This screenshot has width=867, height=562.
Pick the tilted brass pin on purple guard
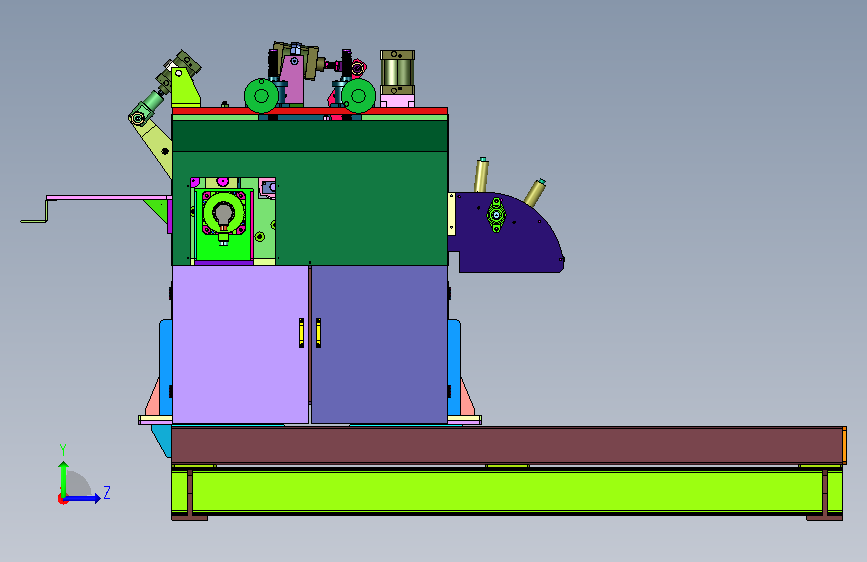click(x=535, y=192)
